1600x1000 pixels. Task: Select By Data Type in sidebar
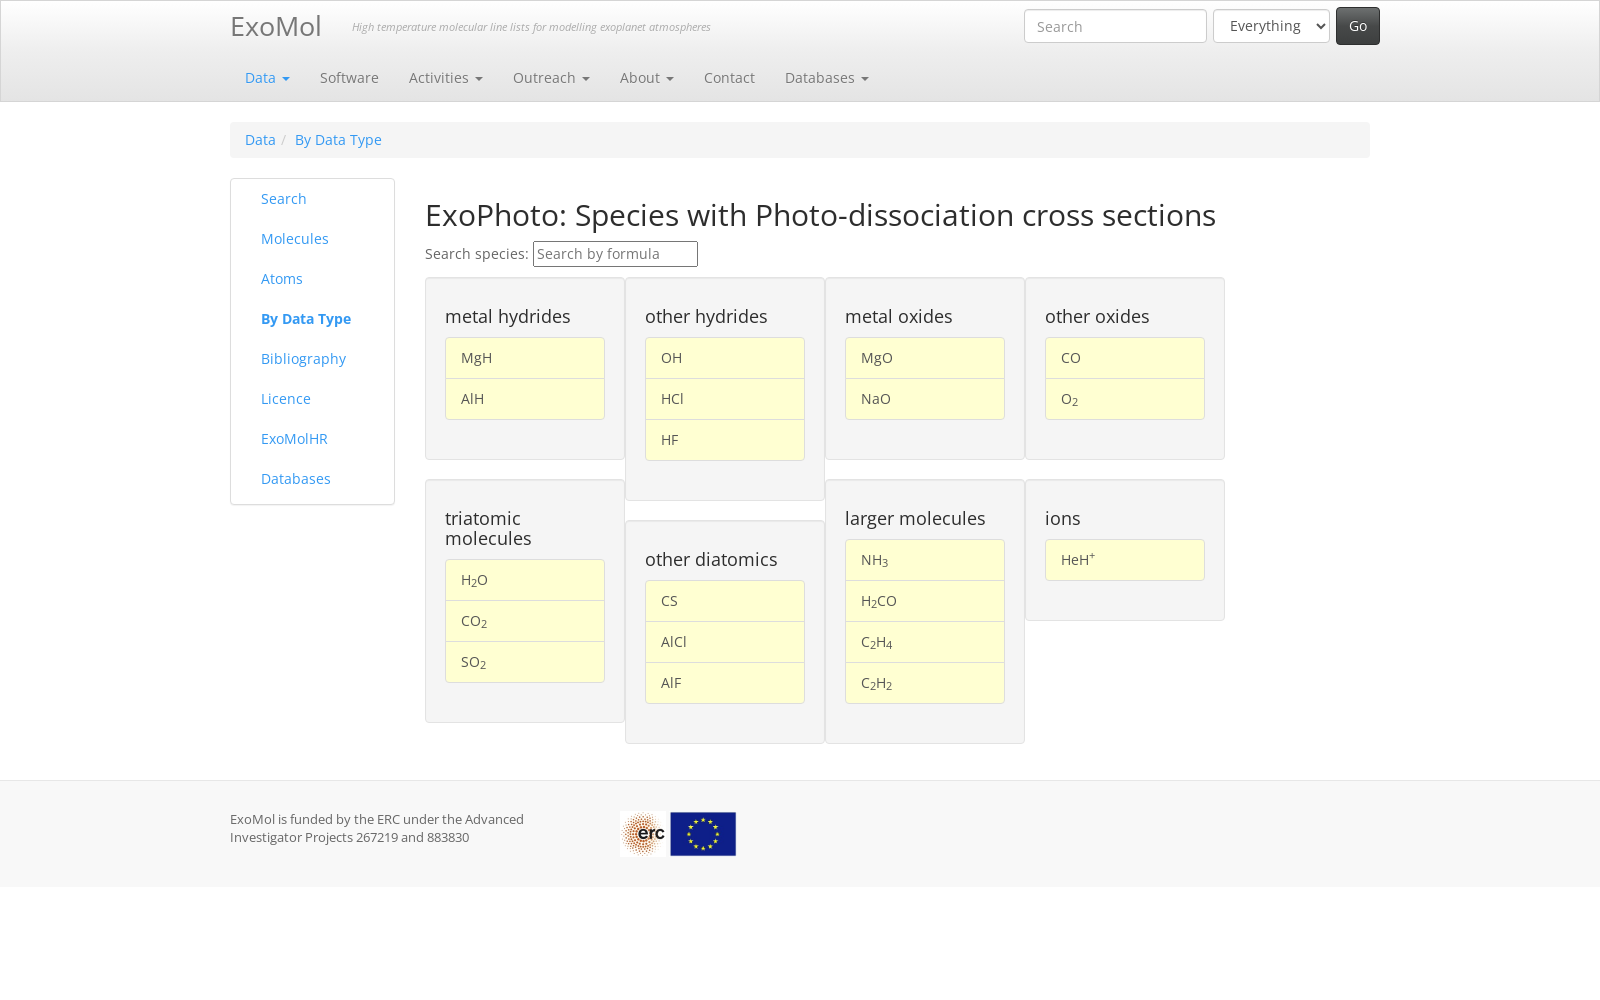click(306, 319)
